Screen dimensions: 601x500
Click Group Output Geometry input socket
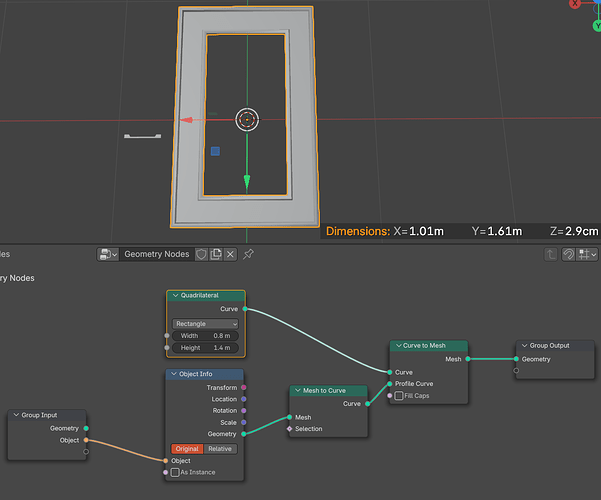tap(516, 359)
